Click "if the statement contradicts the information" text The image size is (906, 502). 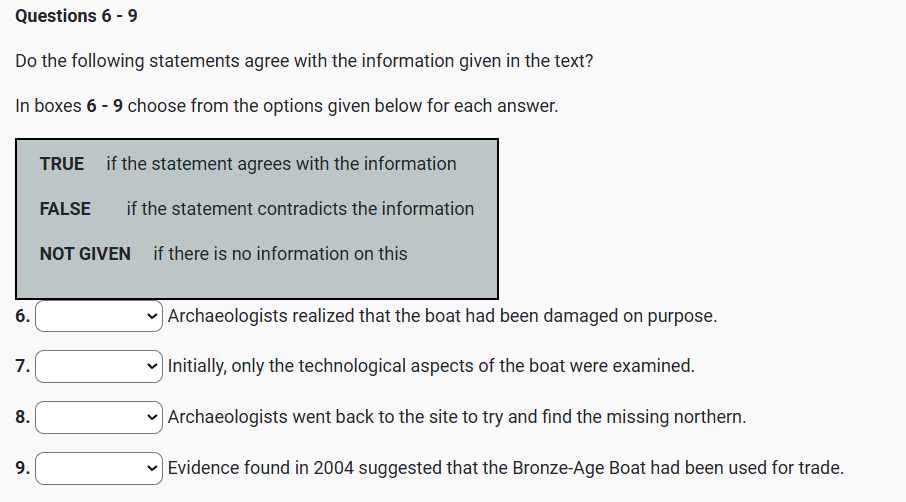300,209
